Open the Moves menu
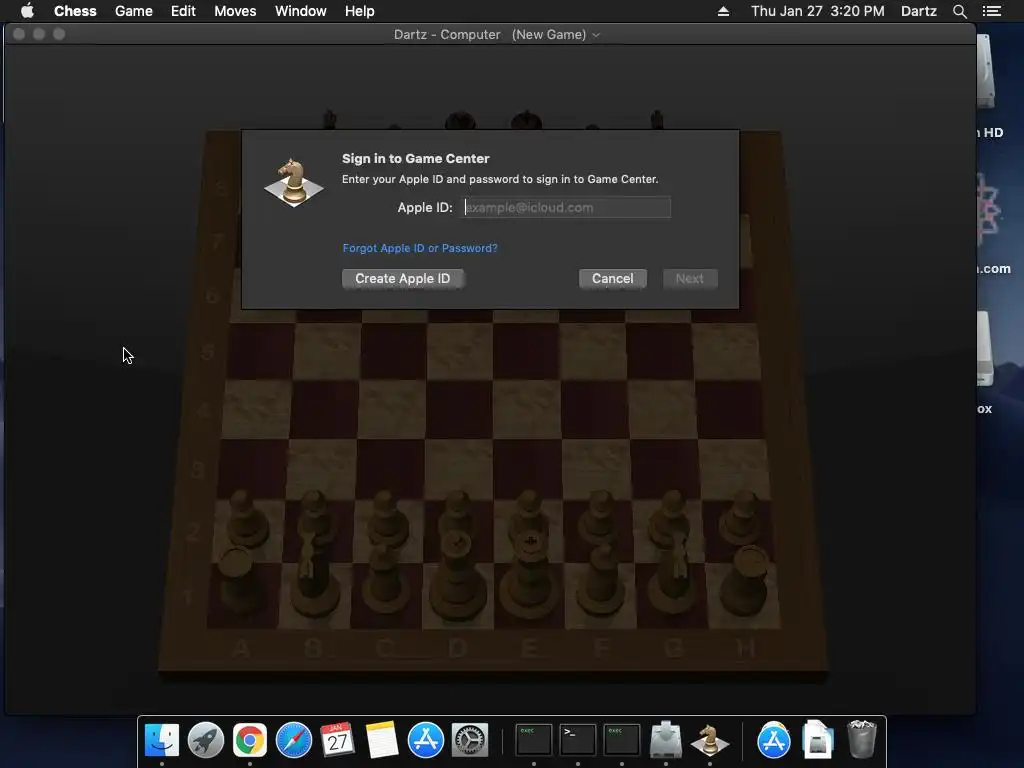 tap(235, 11)
